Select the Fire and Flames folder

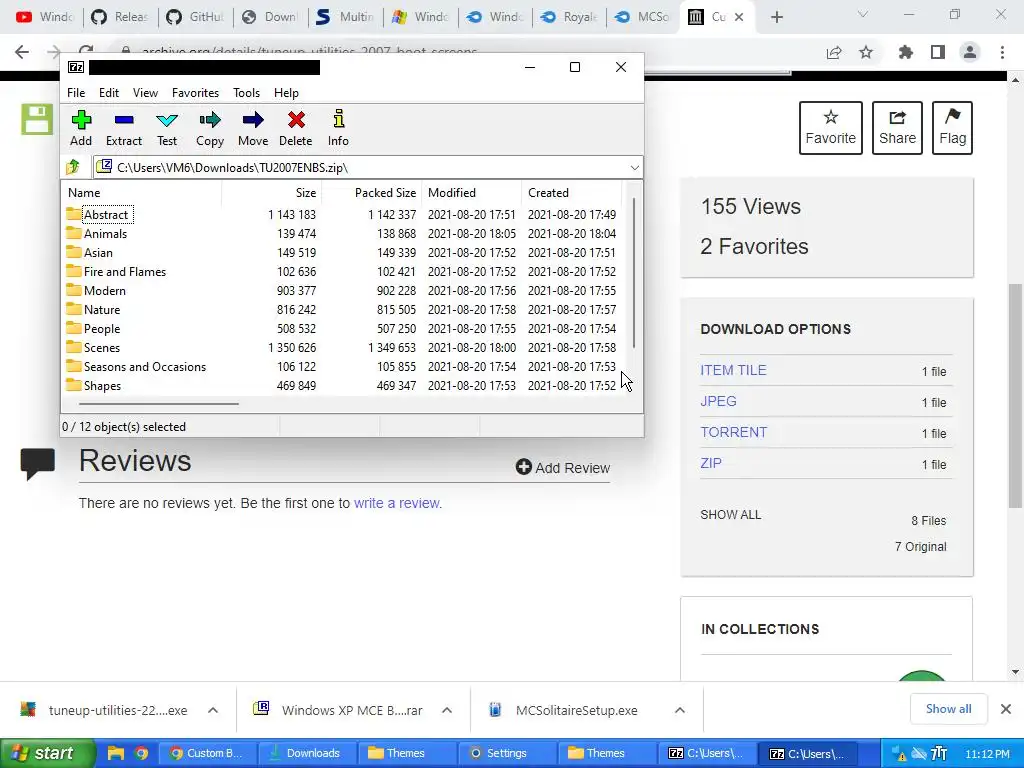(x=116, y=272)
